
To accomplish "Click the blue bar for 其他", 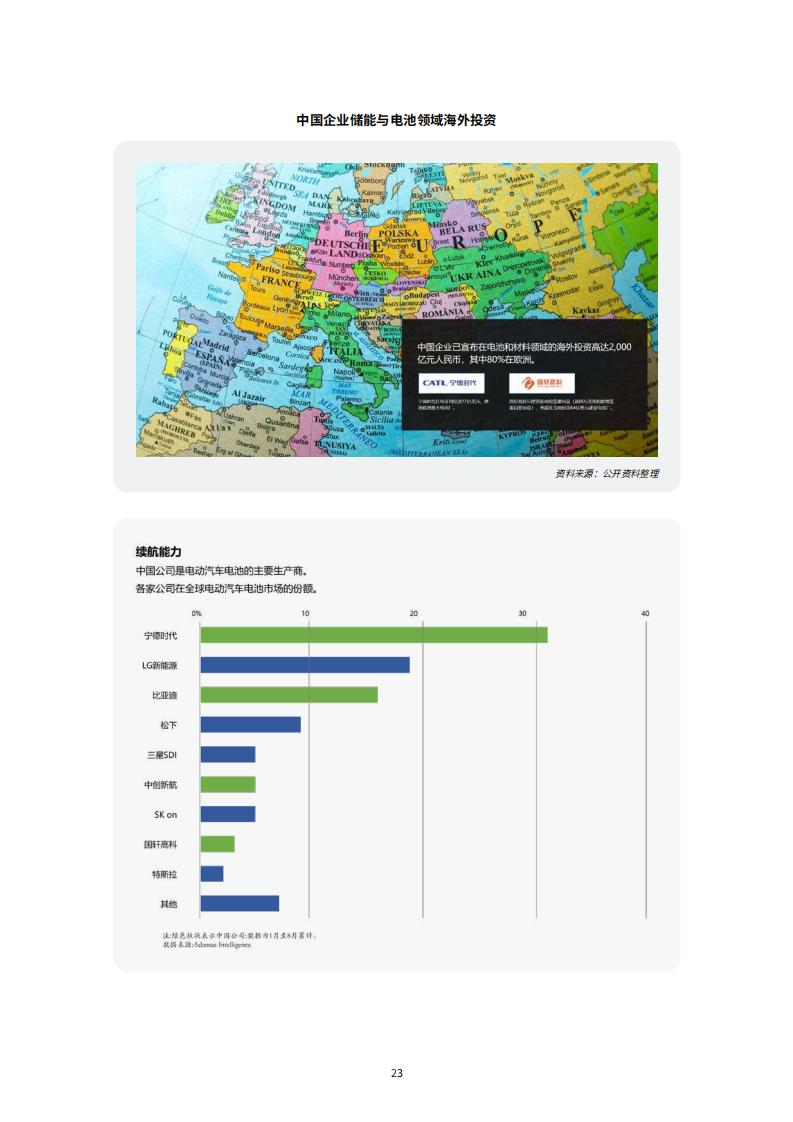I will tap(240, 904).
